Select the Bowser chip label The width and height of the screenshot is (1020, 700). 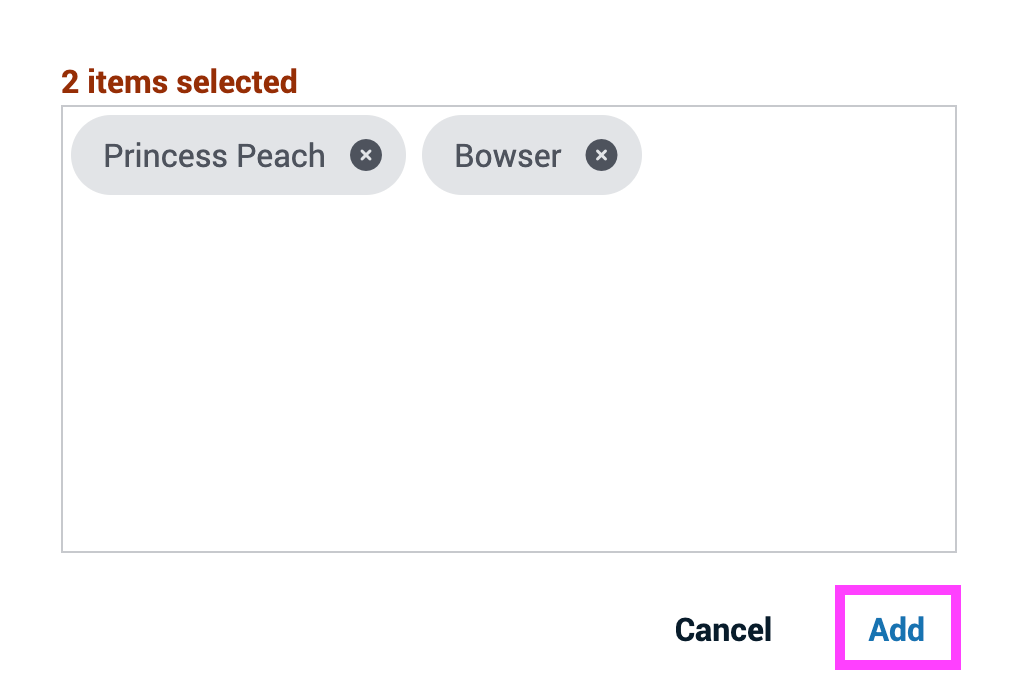(x=507, y=156)
